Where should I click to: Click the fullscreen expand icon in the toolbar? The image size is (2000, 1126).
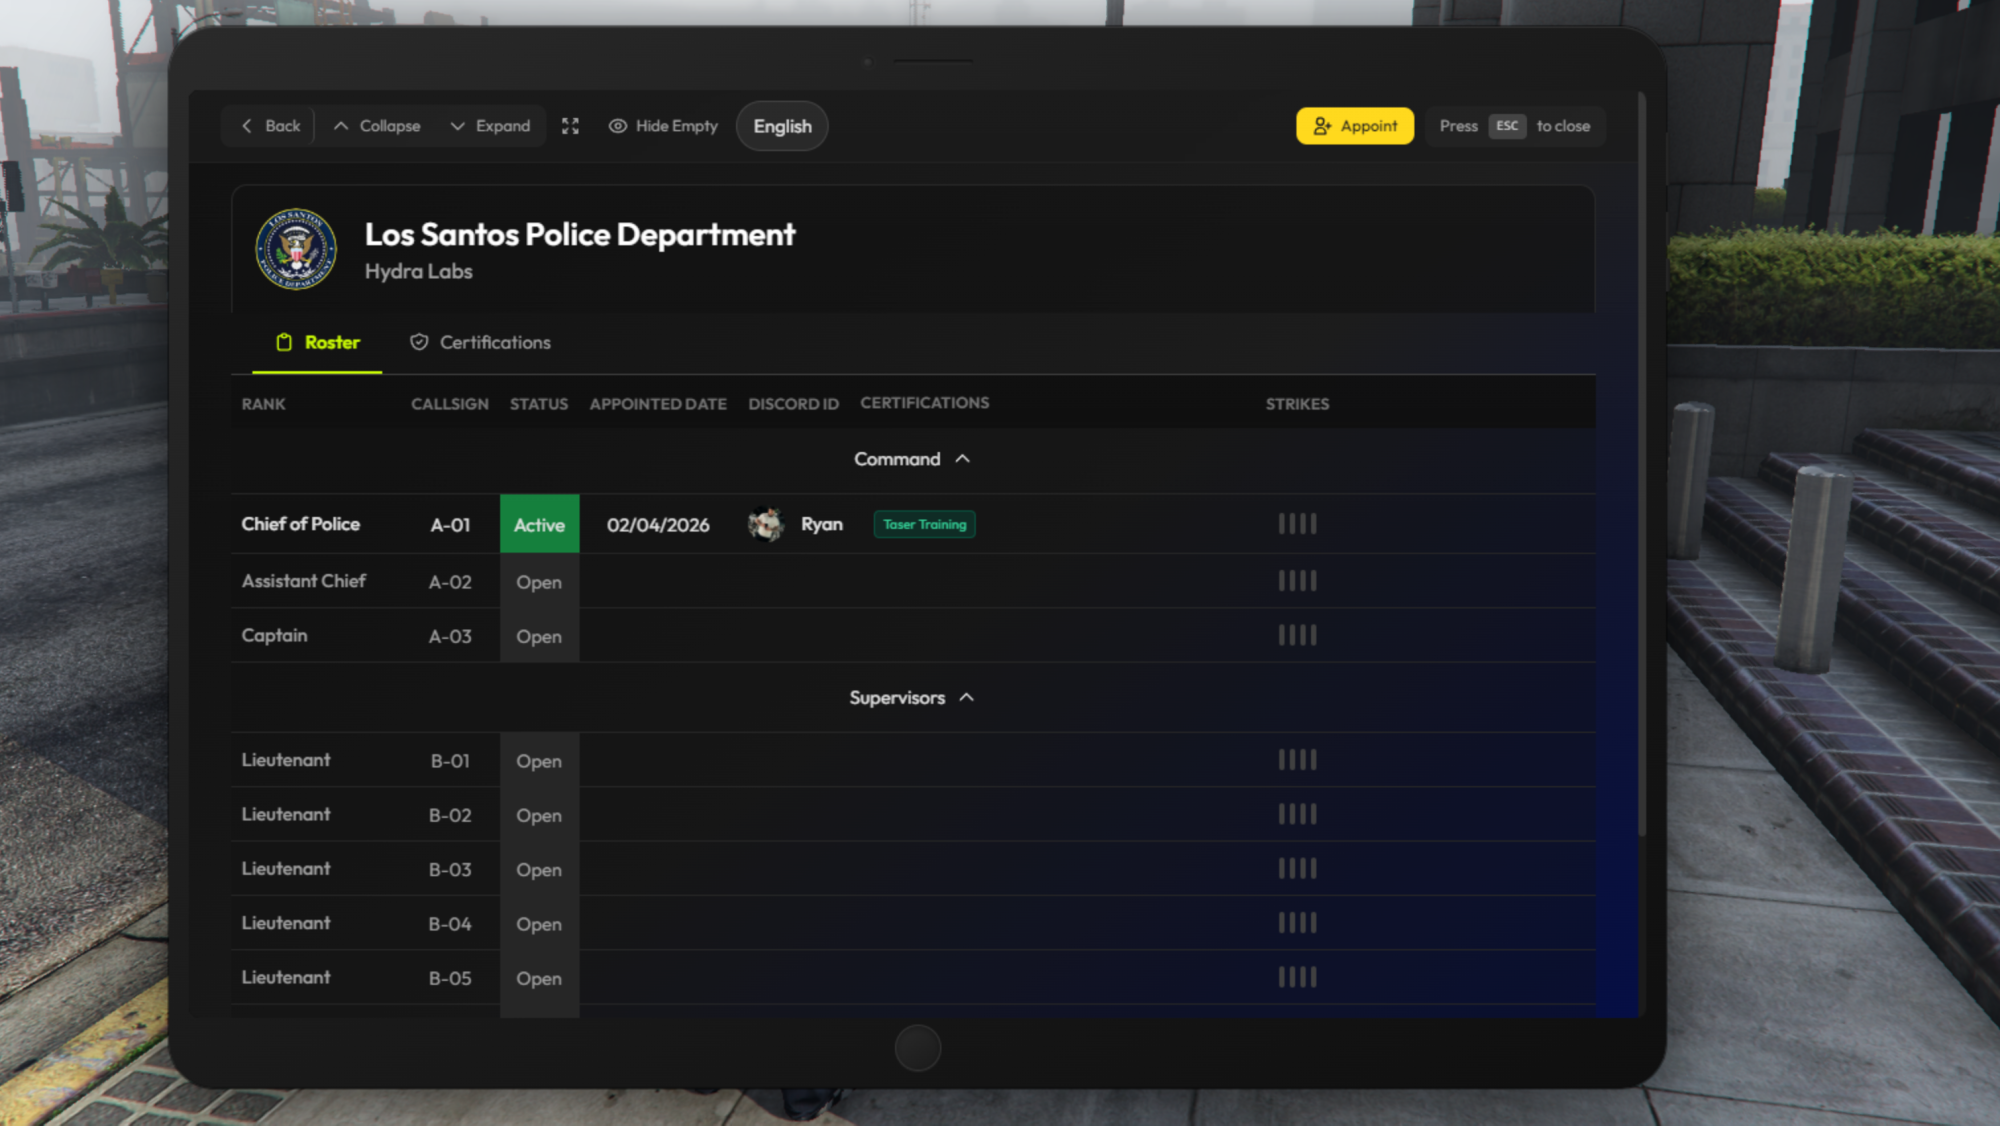coord(570,126)
